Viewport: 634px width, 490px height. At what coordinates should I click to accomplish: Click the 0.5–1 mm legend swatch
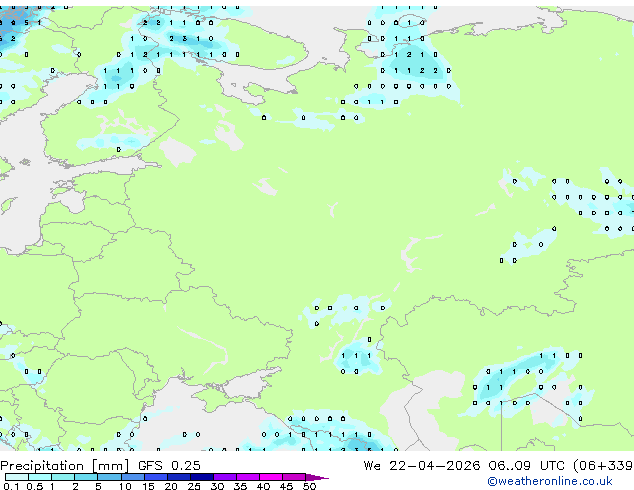(40, 477)
